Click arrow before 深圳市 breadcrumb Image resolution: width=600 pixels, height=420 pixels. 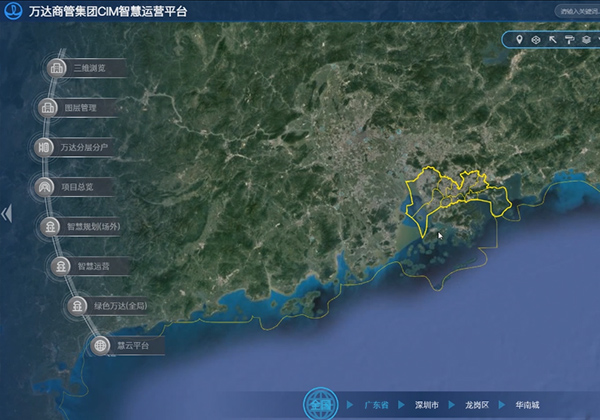(x=401, y=405)
